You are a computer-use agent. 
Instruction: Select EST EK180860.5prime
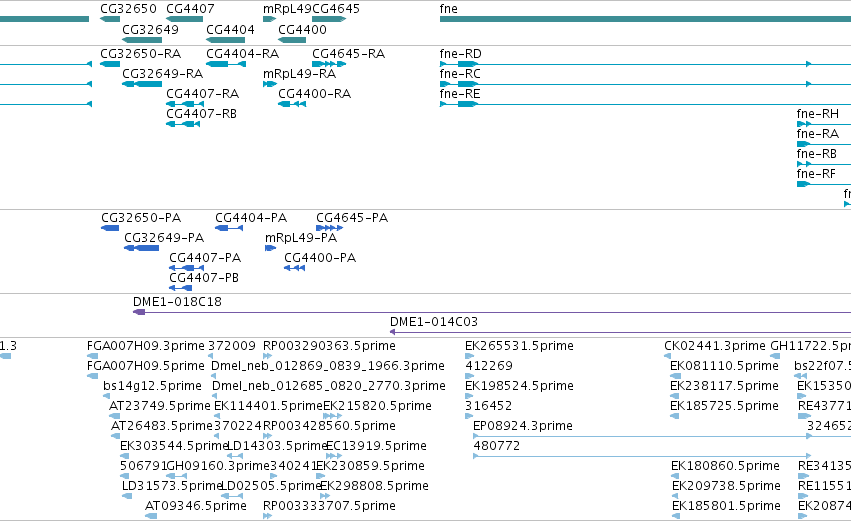click(x=725, y=466)
